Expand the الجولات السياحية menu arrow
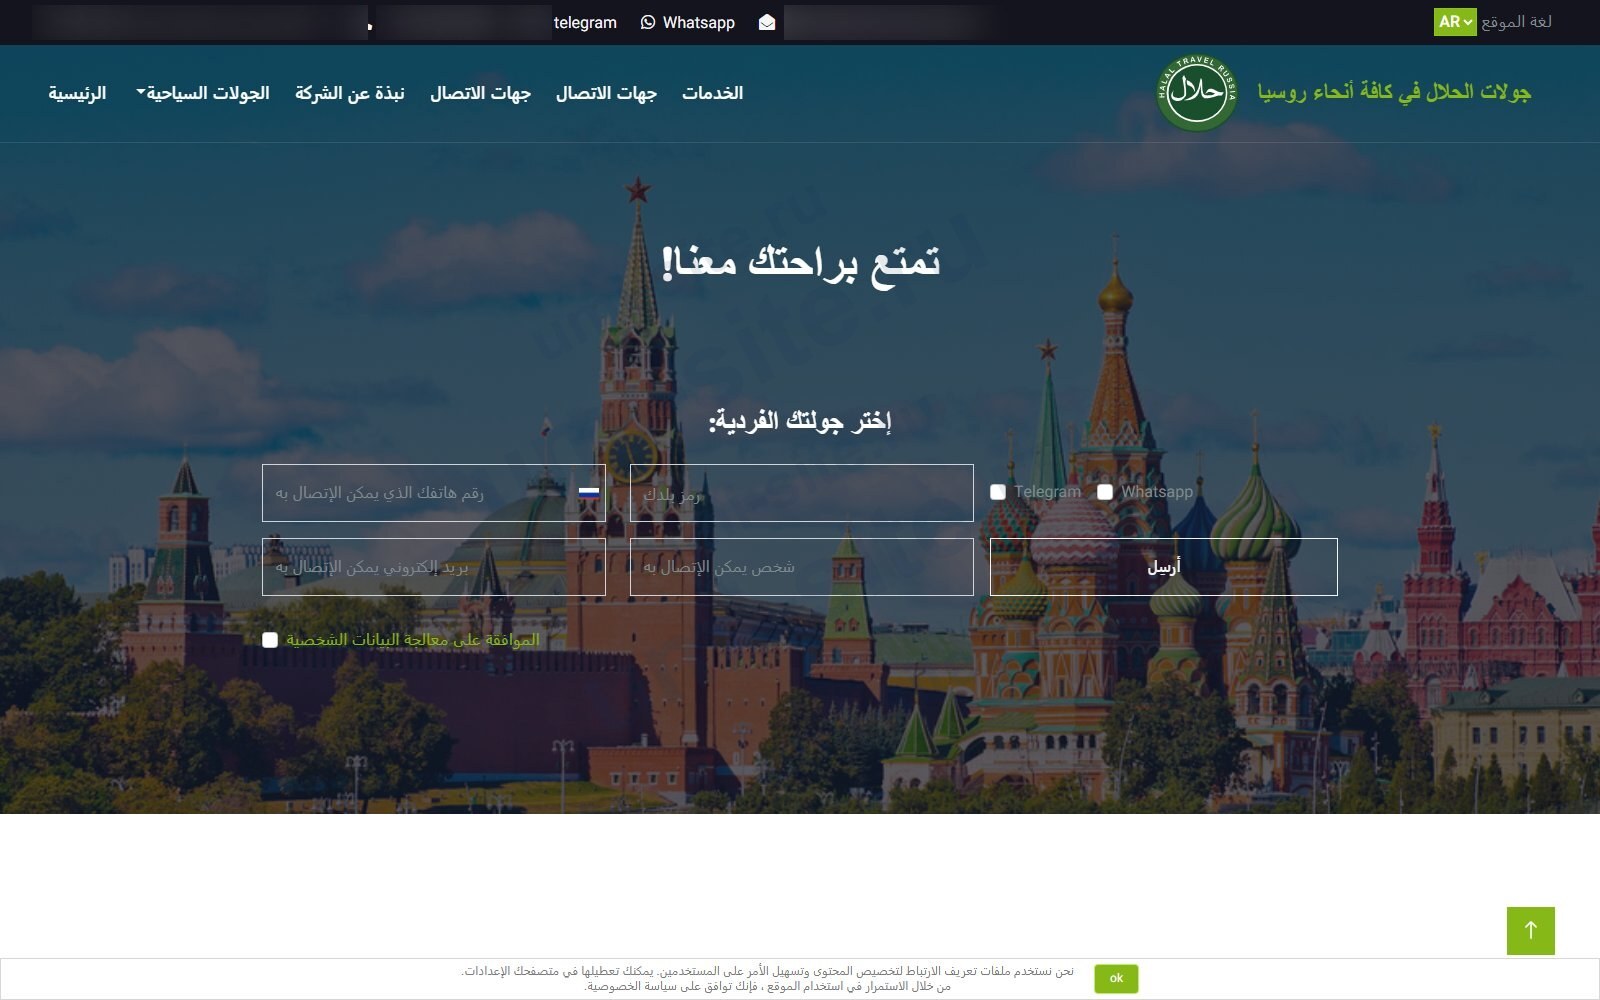Image resolution: width=1600 pixels, height=1000 pixels. pos(141,92)
